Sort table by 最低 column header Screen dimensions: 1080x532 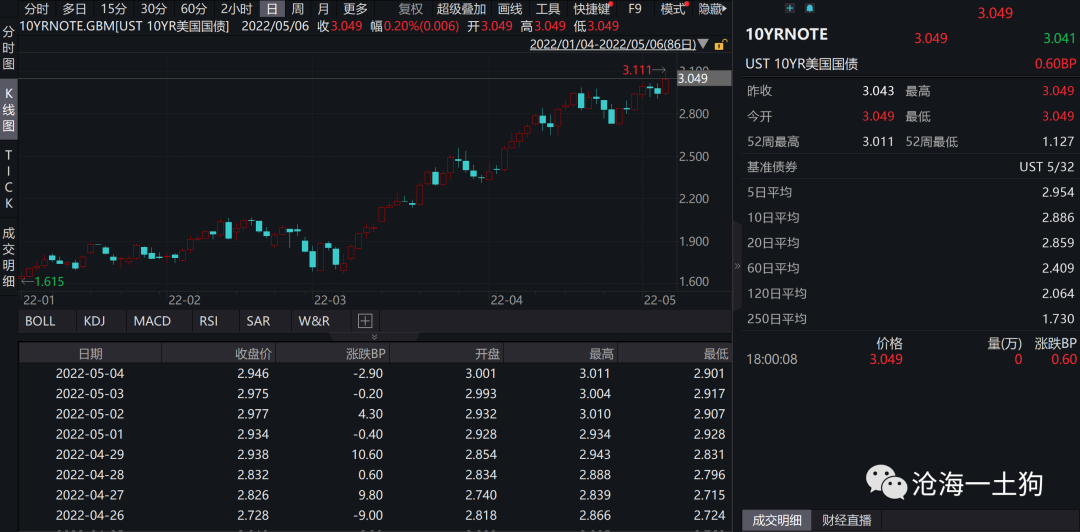[675, 354]
